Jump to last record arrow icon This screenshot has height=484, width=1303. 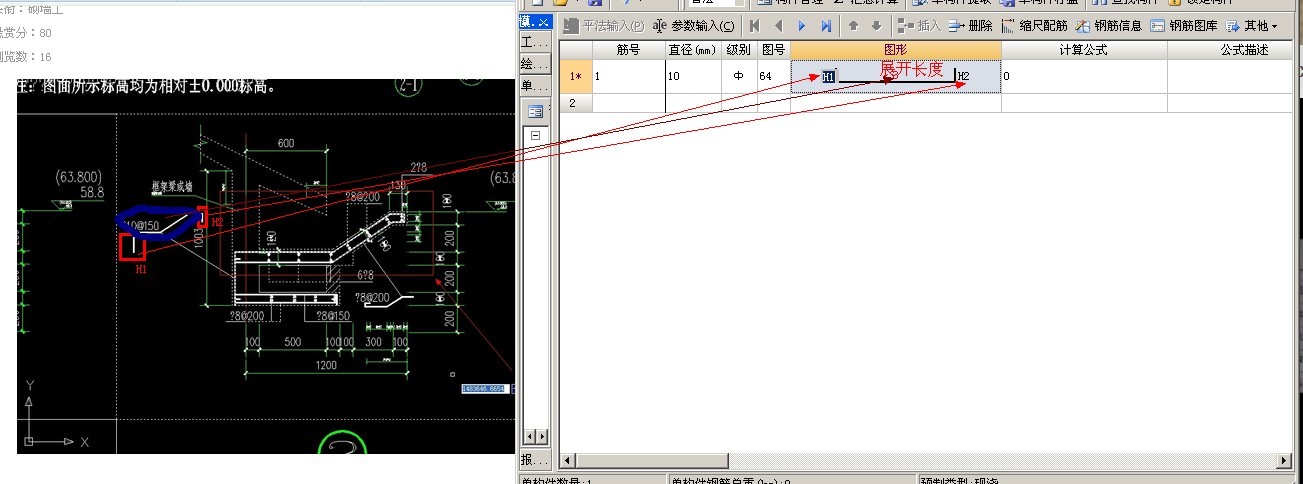(826, 26)
